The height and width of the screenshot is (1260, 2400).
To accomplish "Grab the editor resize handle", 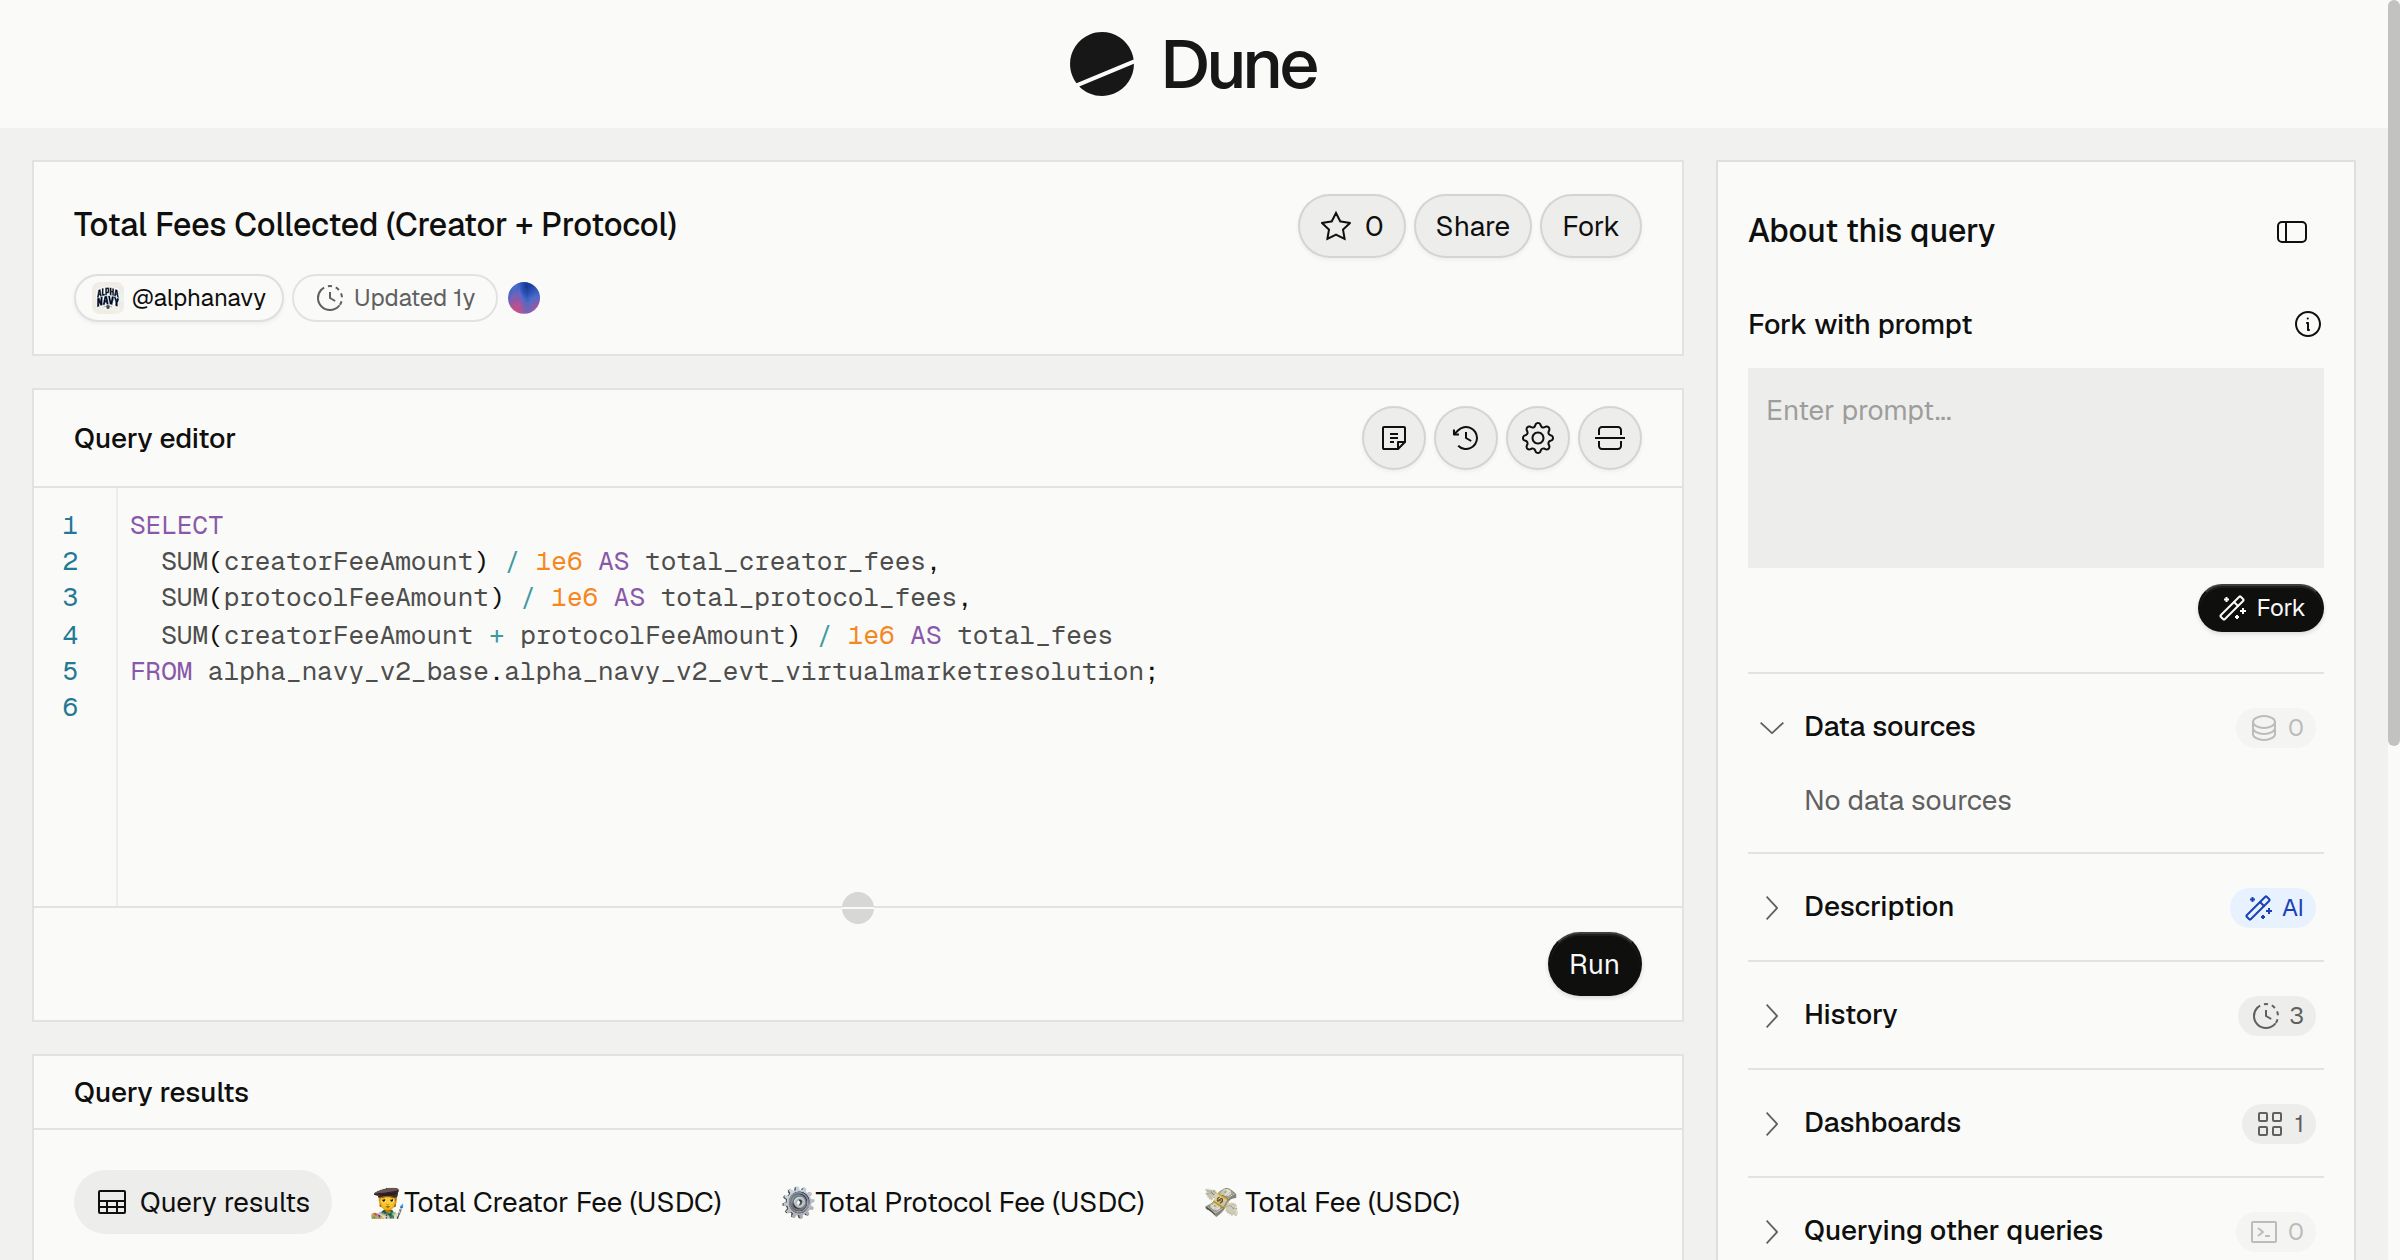I will 858,908.
